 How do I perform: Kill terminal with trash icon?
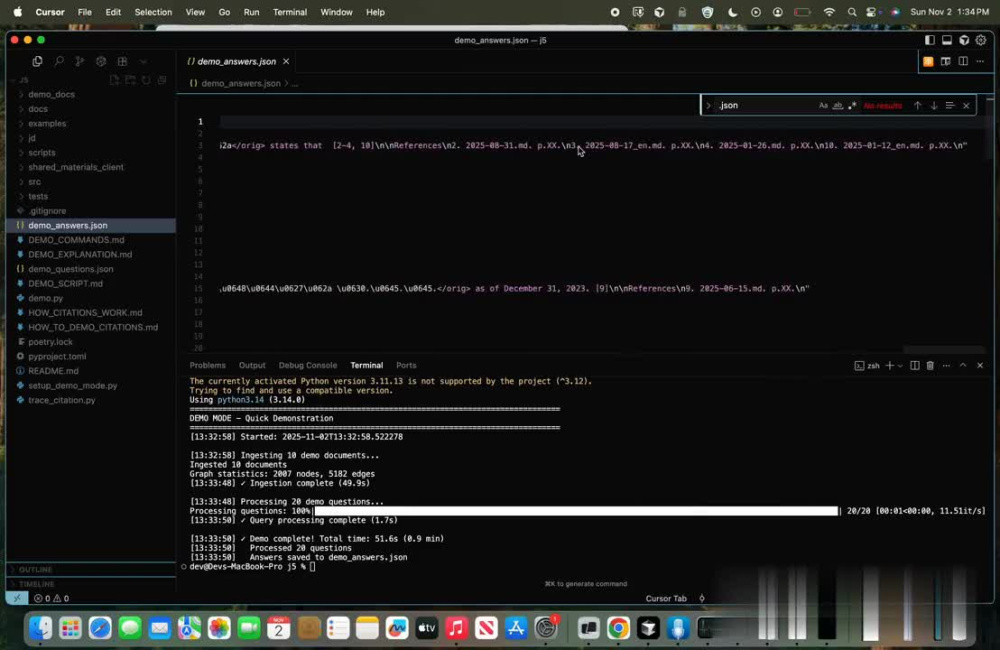coord(930,366)
